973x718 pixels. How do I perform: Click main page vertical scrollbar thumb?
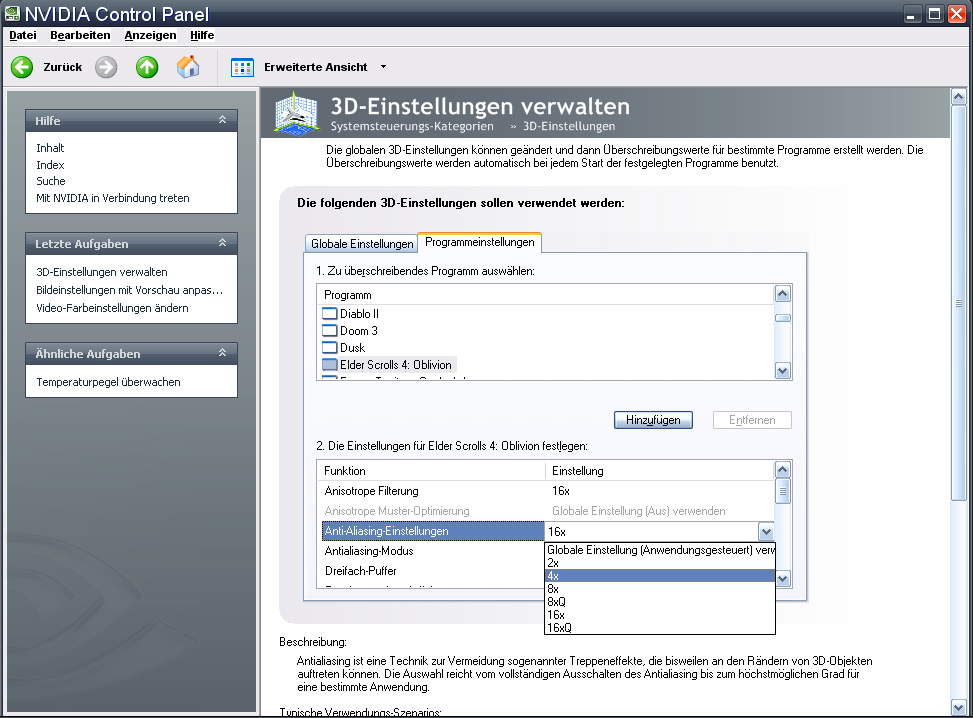point(959,302)
